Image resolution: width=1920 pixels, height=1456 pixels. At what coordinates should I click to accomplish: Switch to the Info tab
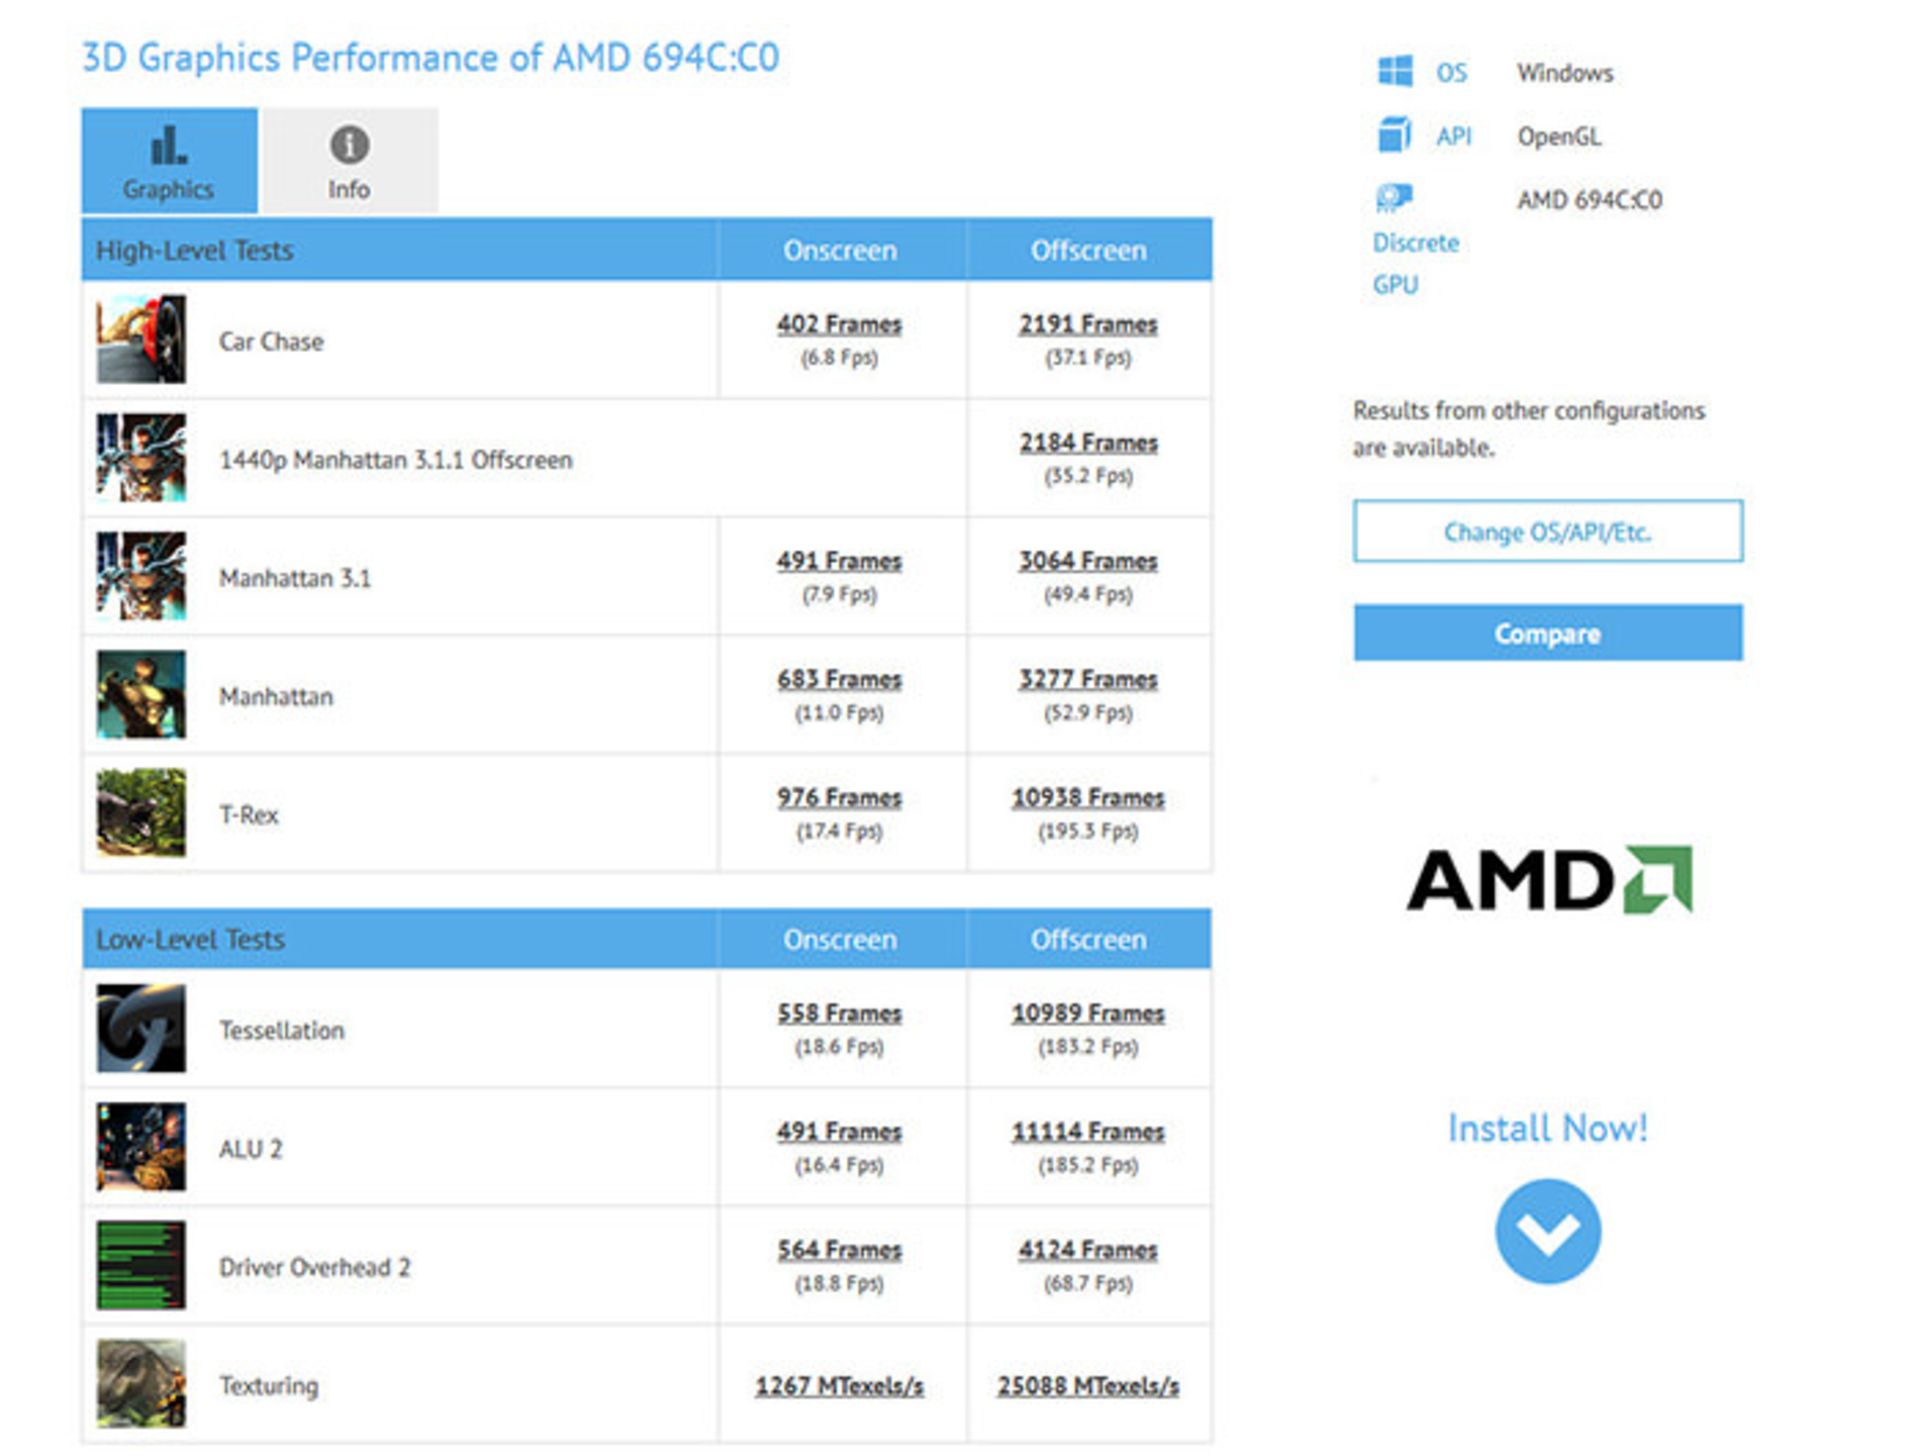click(x=349, y=161)
